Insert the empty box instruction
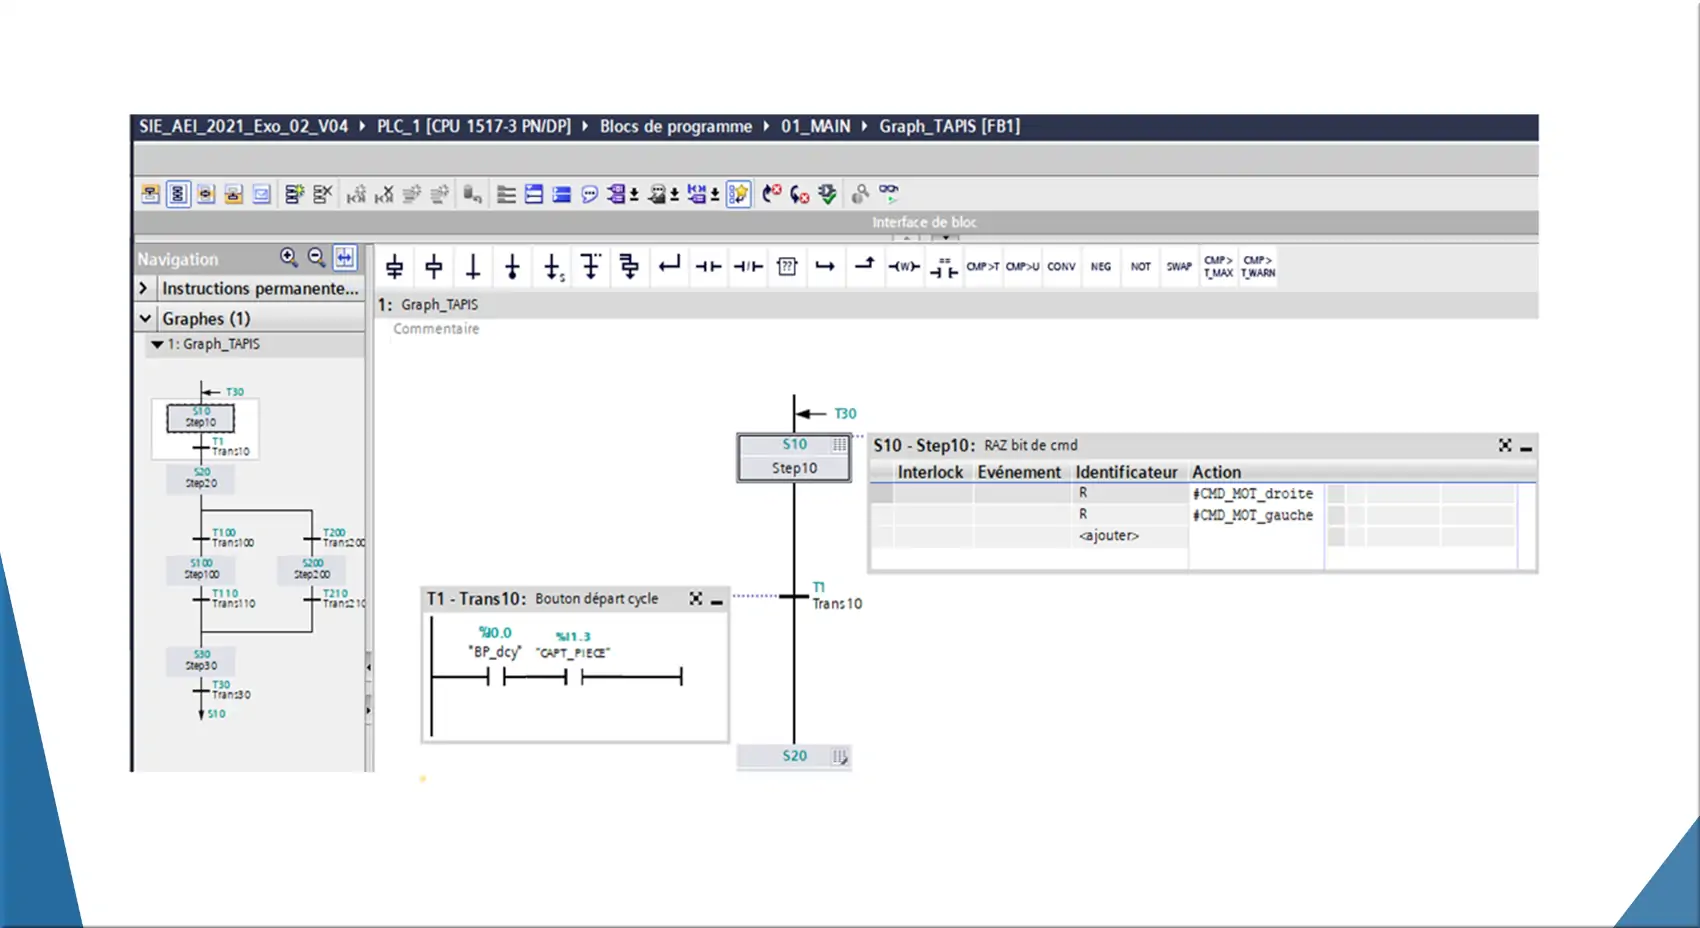1700x928 pixels. [787, 267]
